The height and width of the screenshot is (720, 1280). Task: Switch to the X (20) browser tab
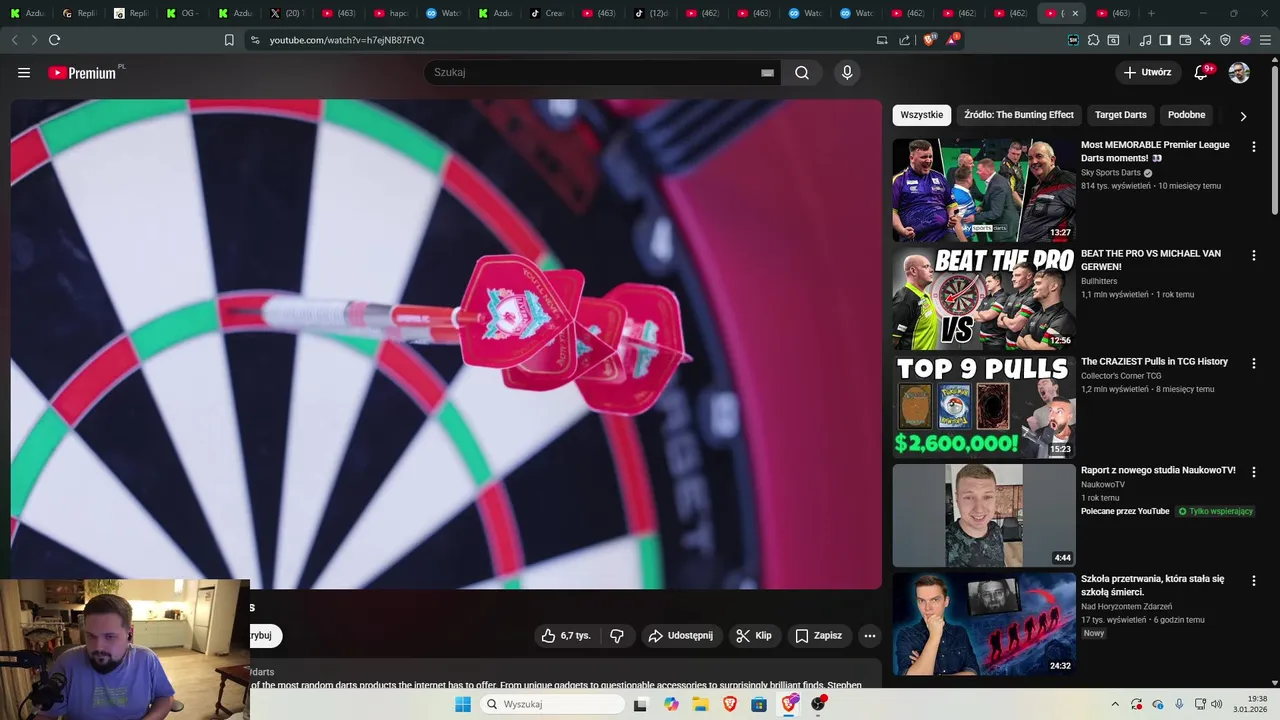[x=287, y=13]
